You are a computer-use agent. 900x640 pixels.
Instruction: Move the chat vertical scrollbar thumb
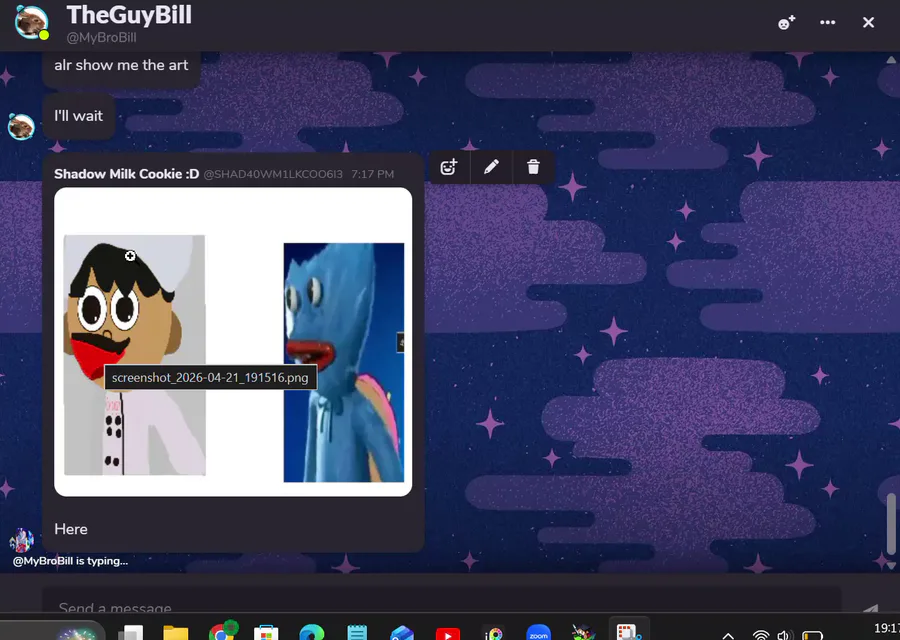click(x=891, y=524)
